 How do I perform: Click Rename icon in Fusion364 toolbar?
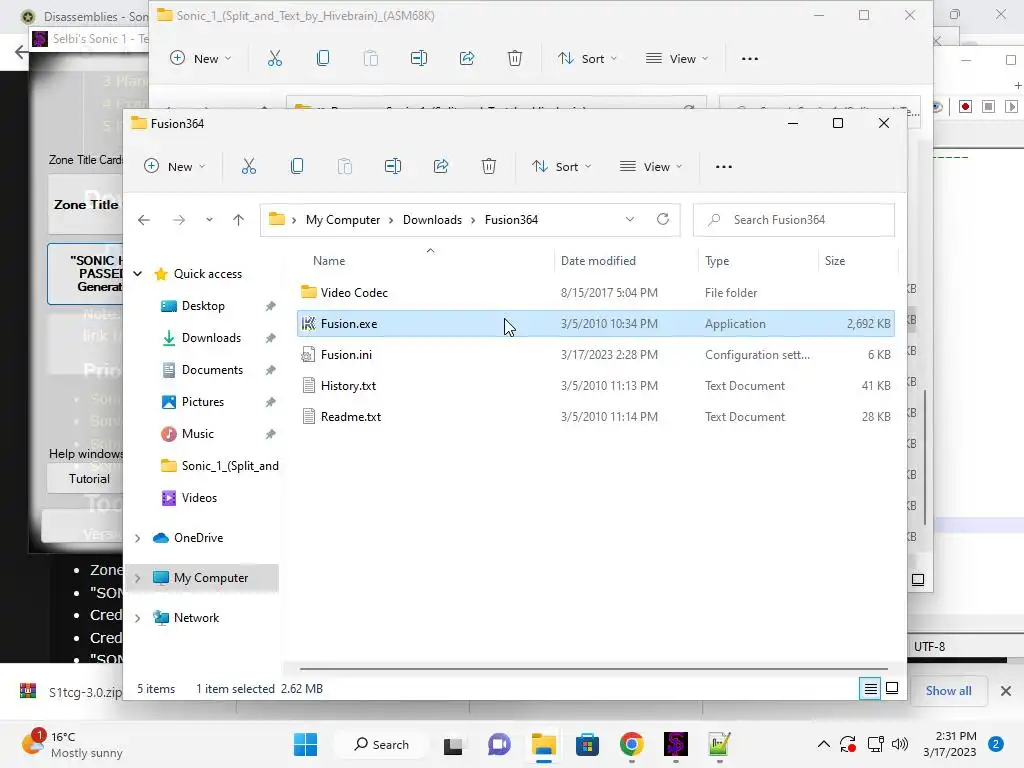coord(392,167)
